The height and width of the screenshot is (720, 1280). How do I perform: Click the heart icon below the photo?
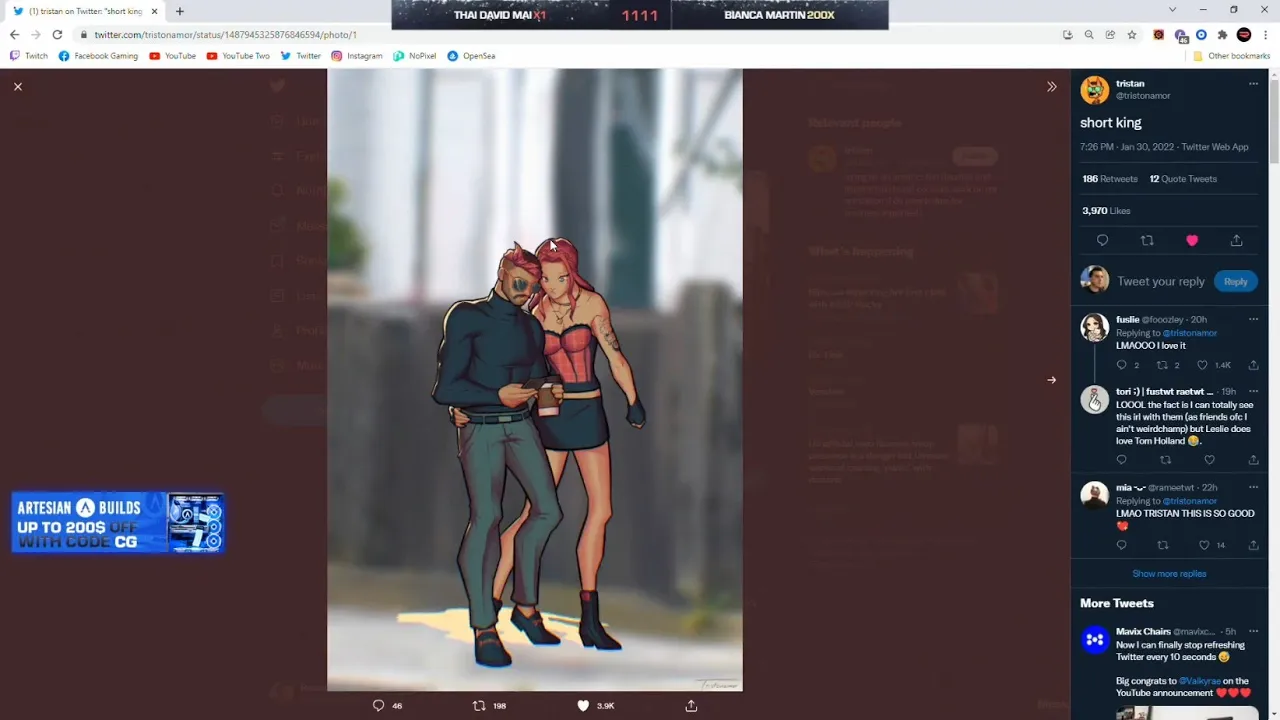point(583,706)
